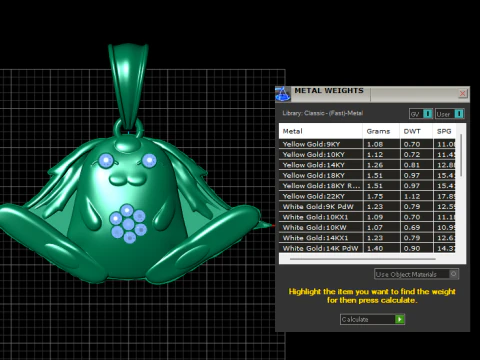This screenshot has height=360, width=480.
Task: Click the Library: Classic - (Fast)-Metal label
Action: coord(323,113)
